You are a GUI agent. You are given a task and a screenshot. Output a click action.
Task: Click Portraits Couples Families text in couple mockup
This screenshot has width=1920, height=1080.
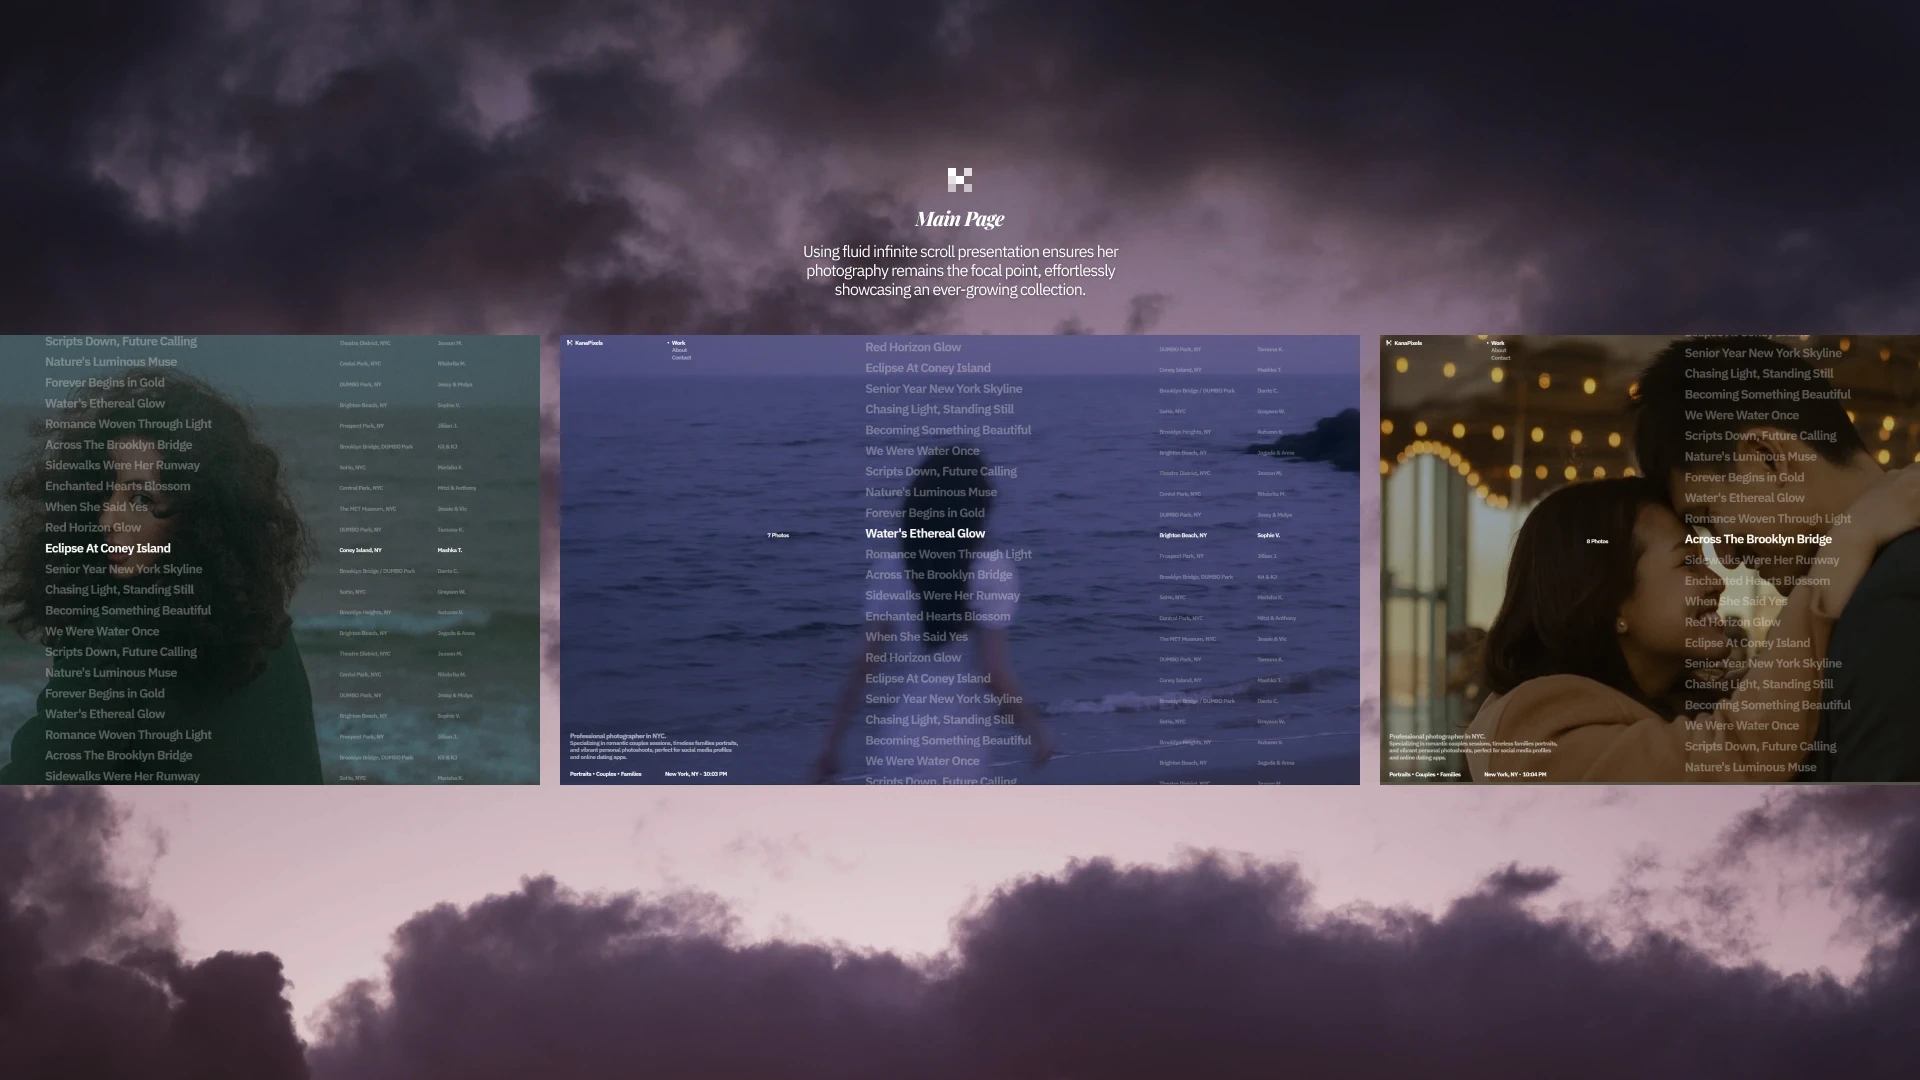coord(1424,774)
